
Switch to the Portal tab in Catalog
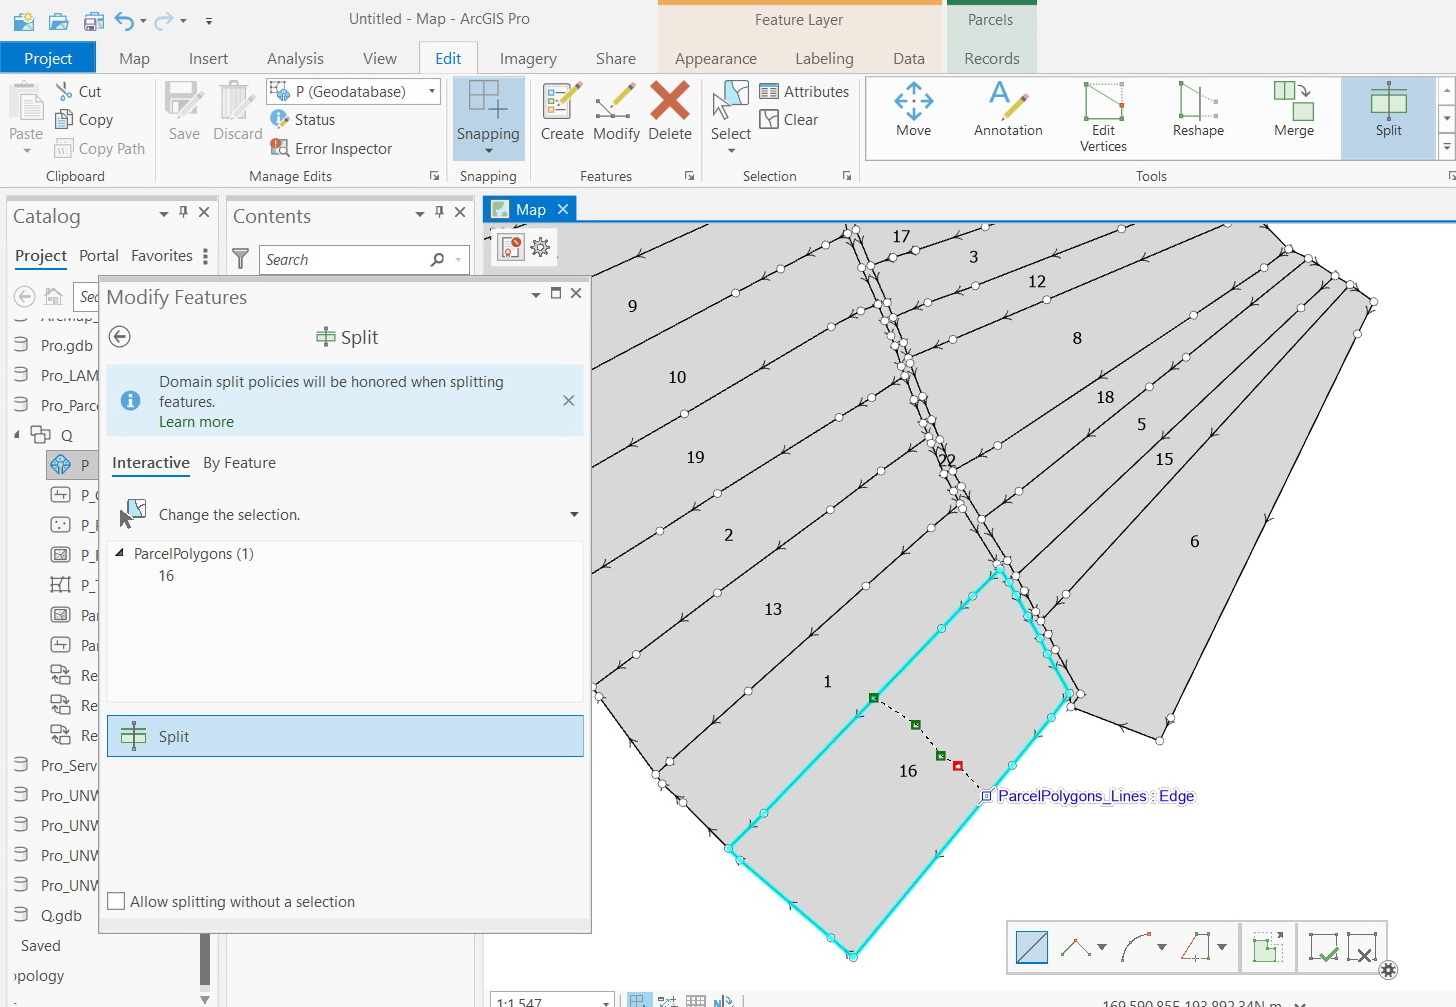click(x=99, y=255)
